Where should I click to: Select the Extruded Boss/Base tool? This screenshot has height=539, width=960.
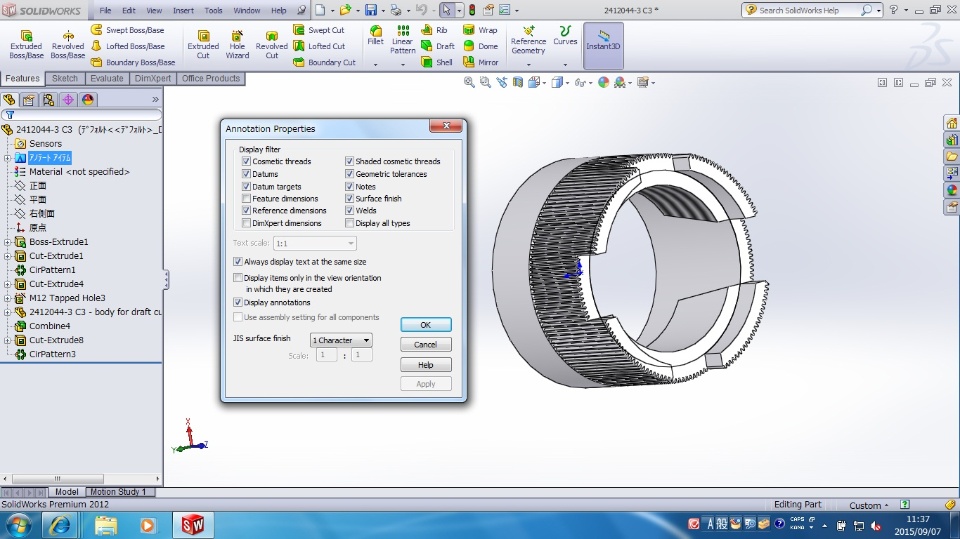26,44
